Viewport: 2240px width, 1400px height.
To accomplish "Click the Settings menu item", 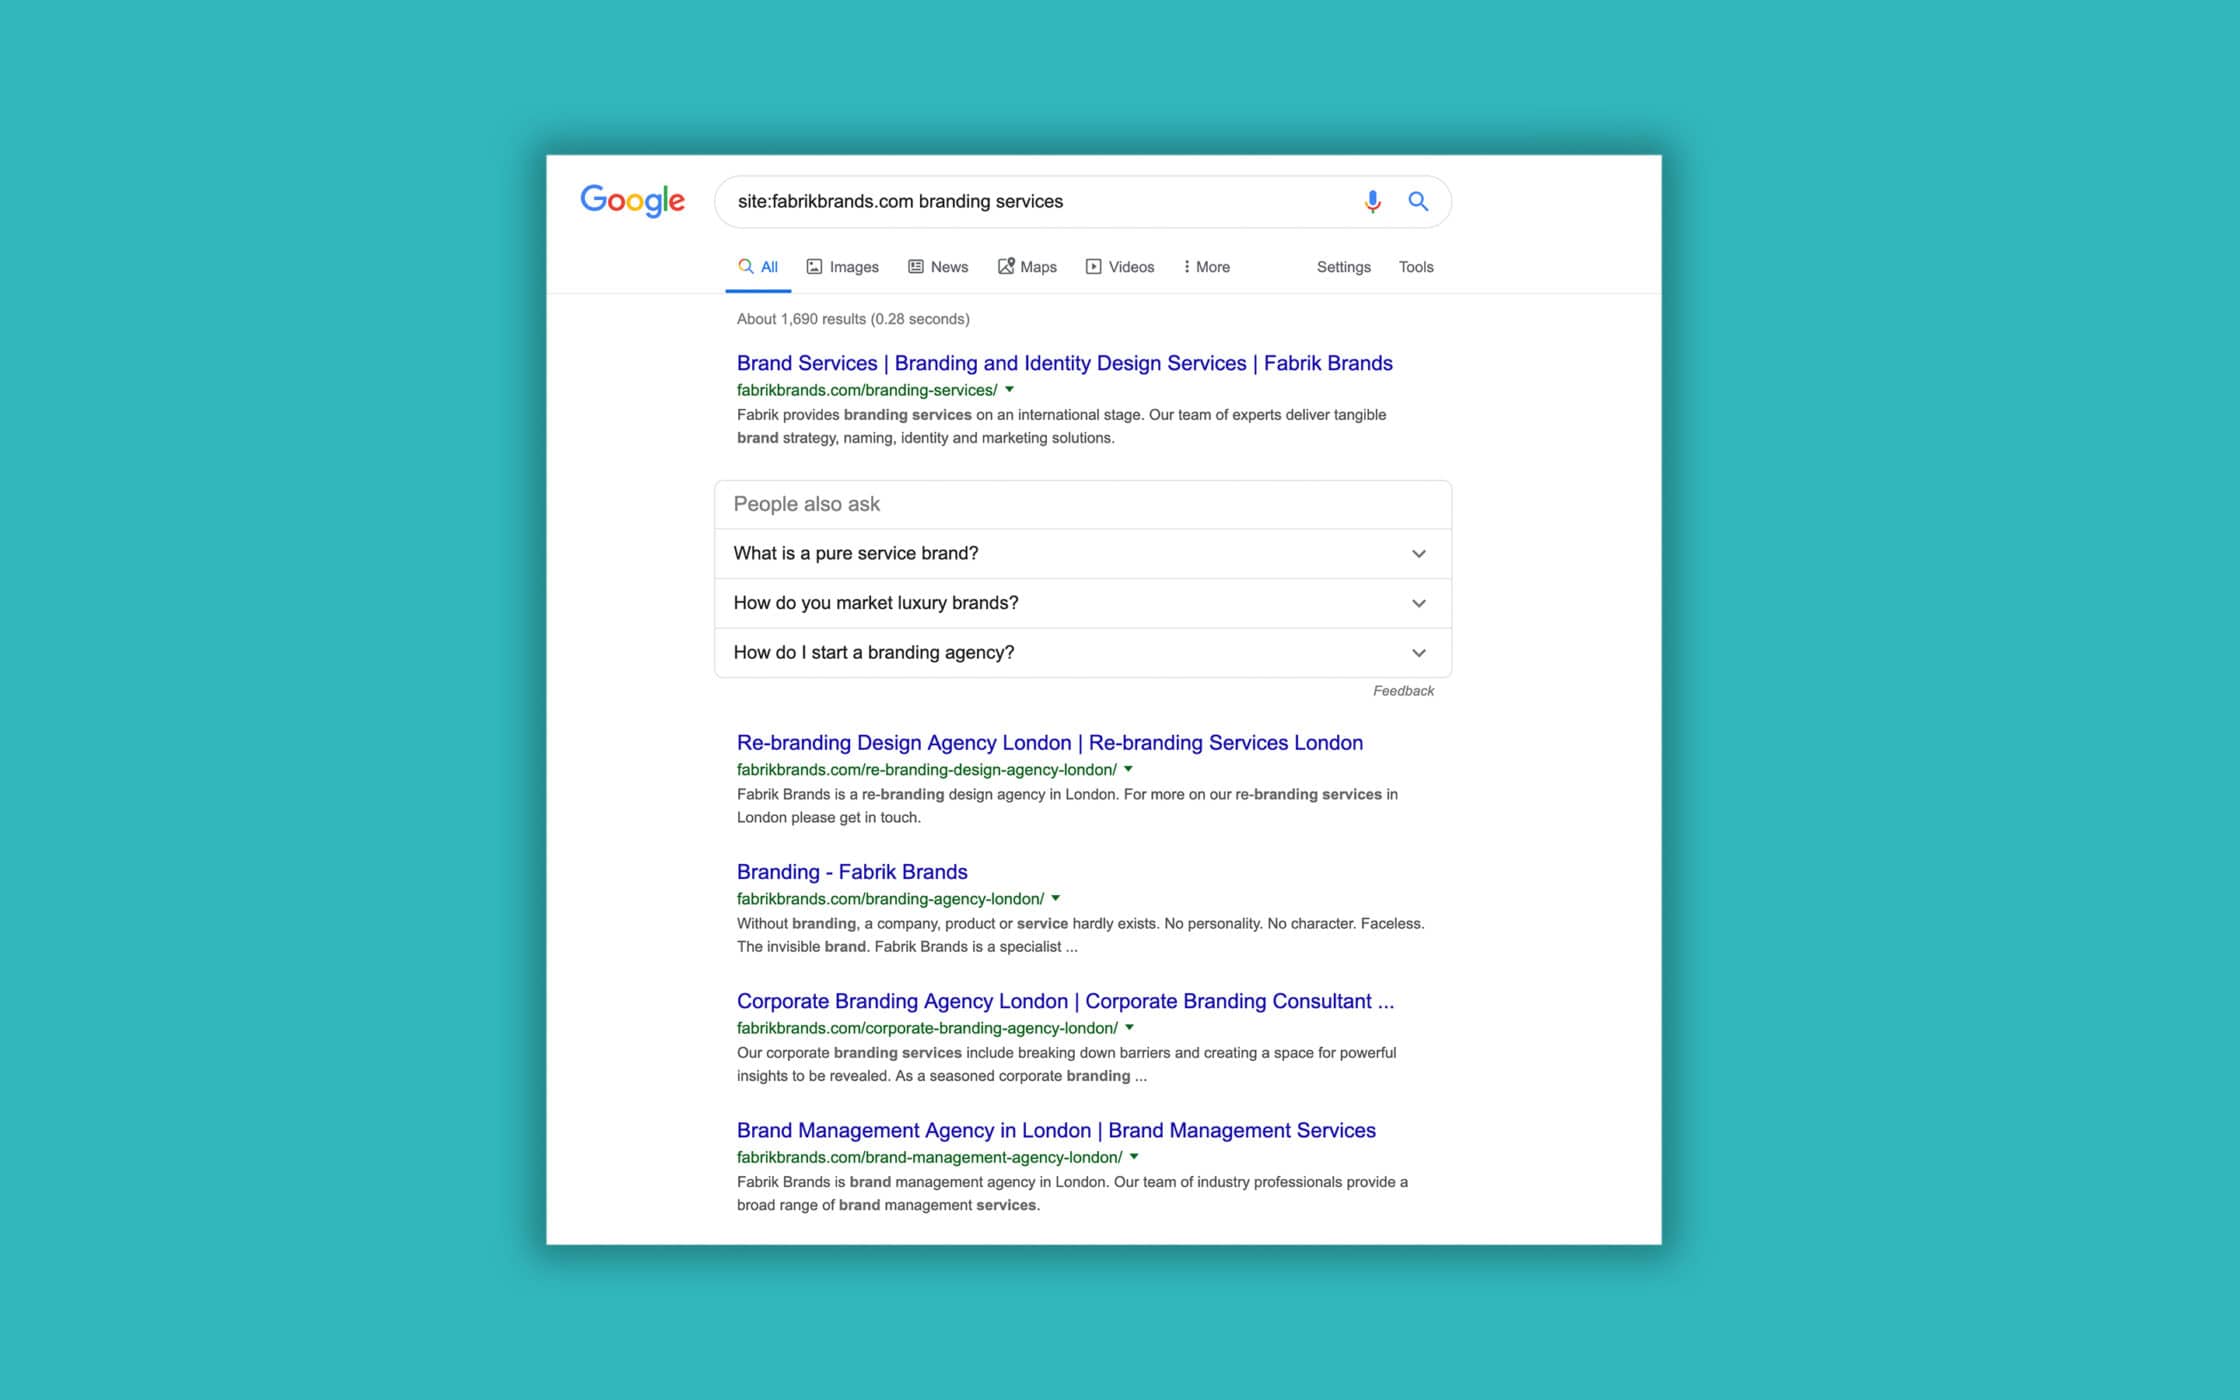I will (x=1345, y=266).
